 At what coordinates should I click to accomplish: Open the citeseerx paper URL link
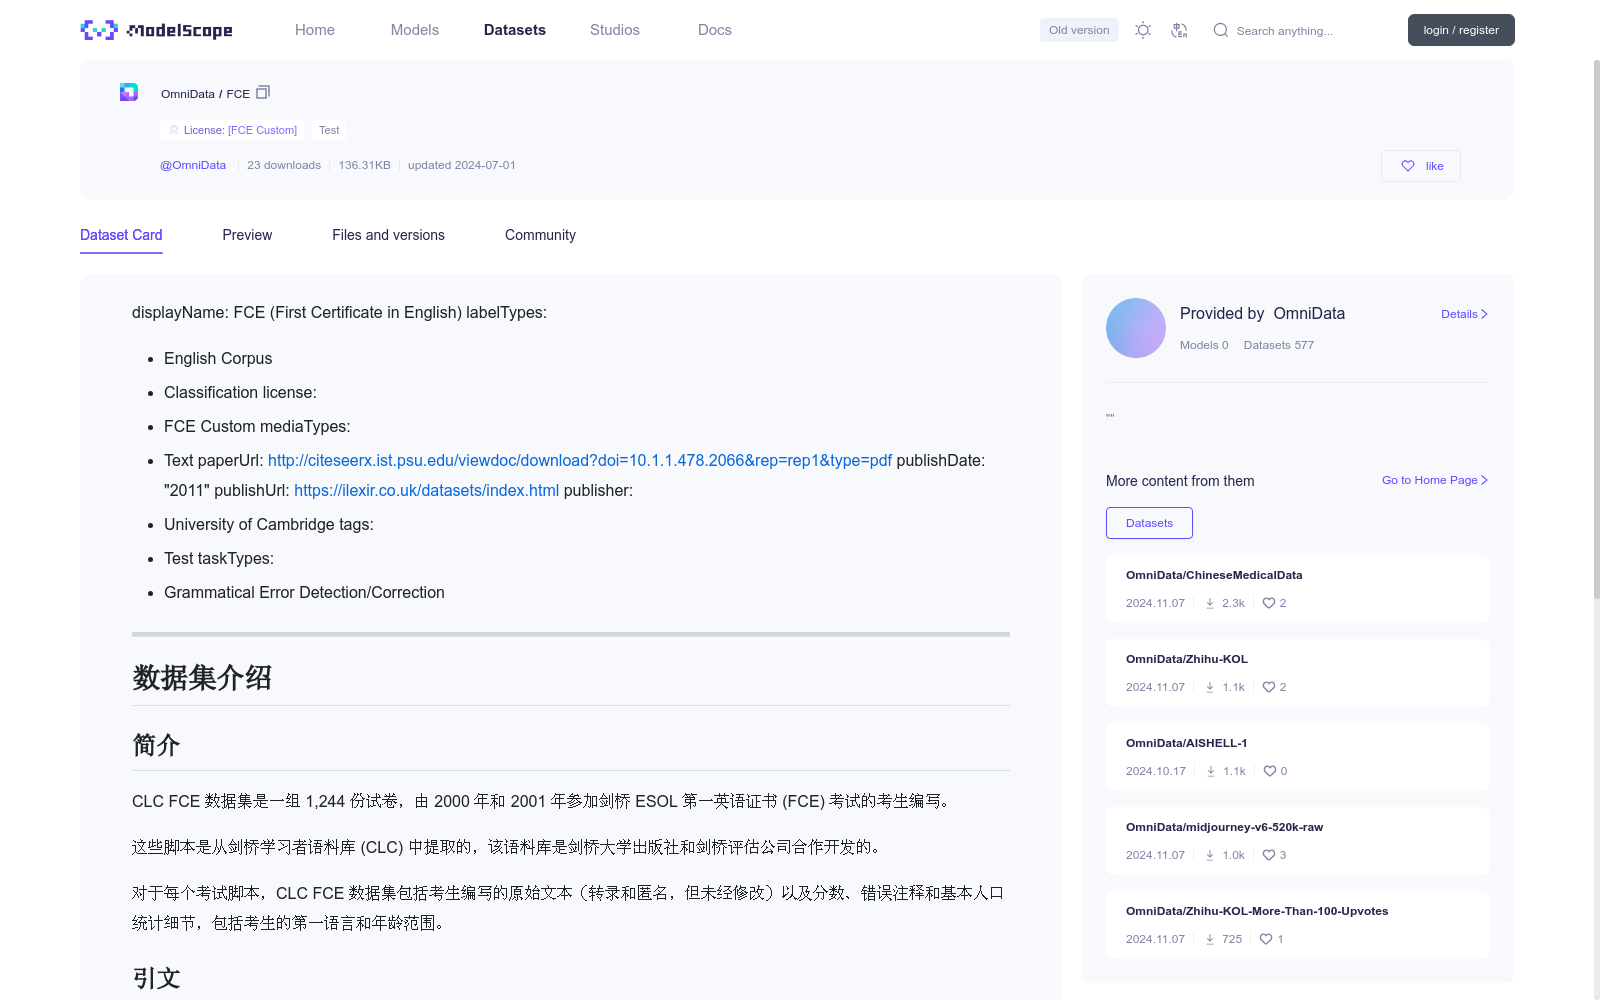580,460
